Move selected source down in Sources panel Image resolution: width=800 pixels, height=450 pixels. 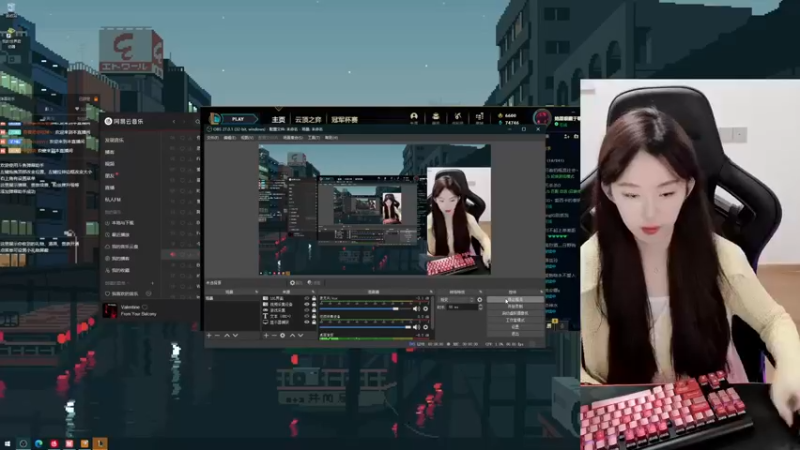(301, 335)
